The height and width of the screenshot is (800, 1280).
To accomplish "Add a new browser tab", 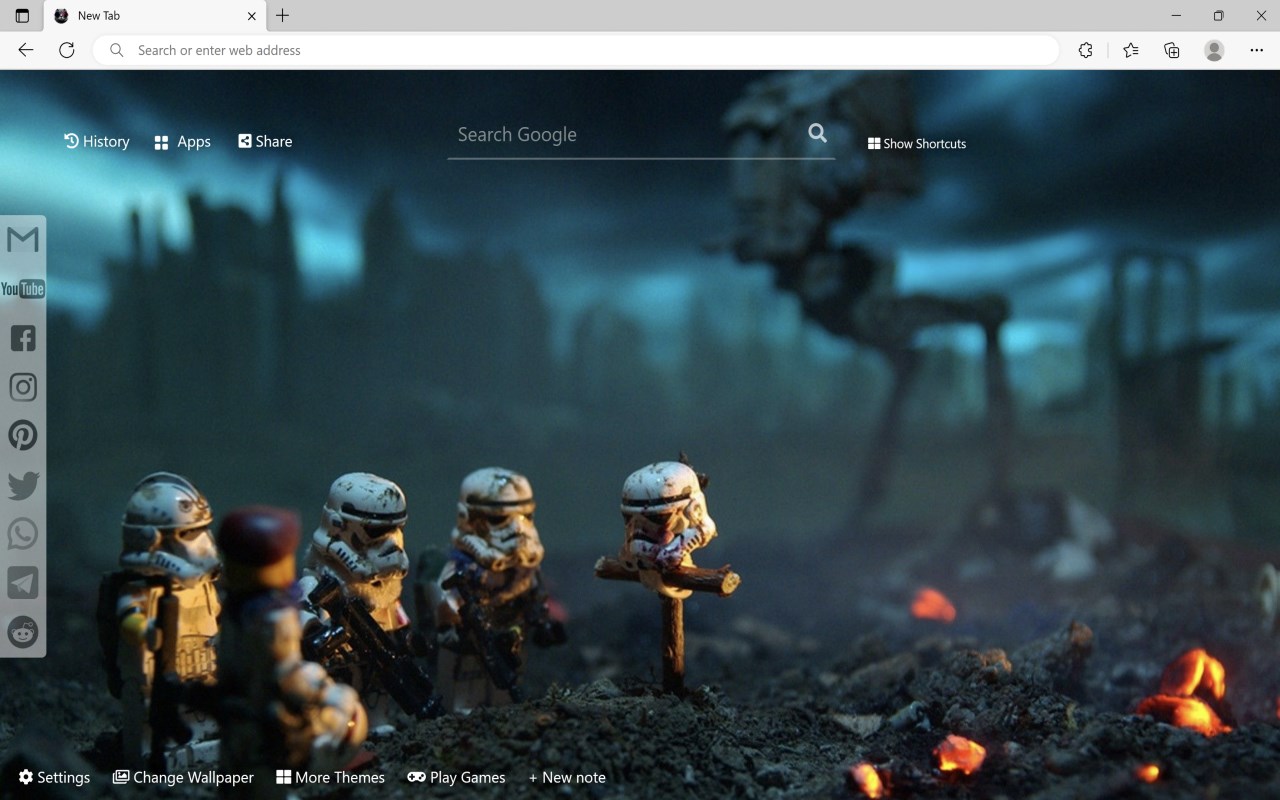I will [x=283, y=16].
